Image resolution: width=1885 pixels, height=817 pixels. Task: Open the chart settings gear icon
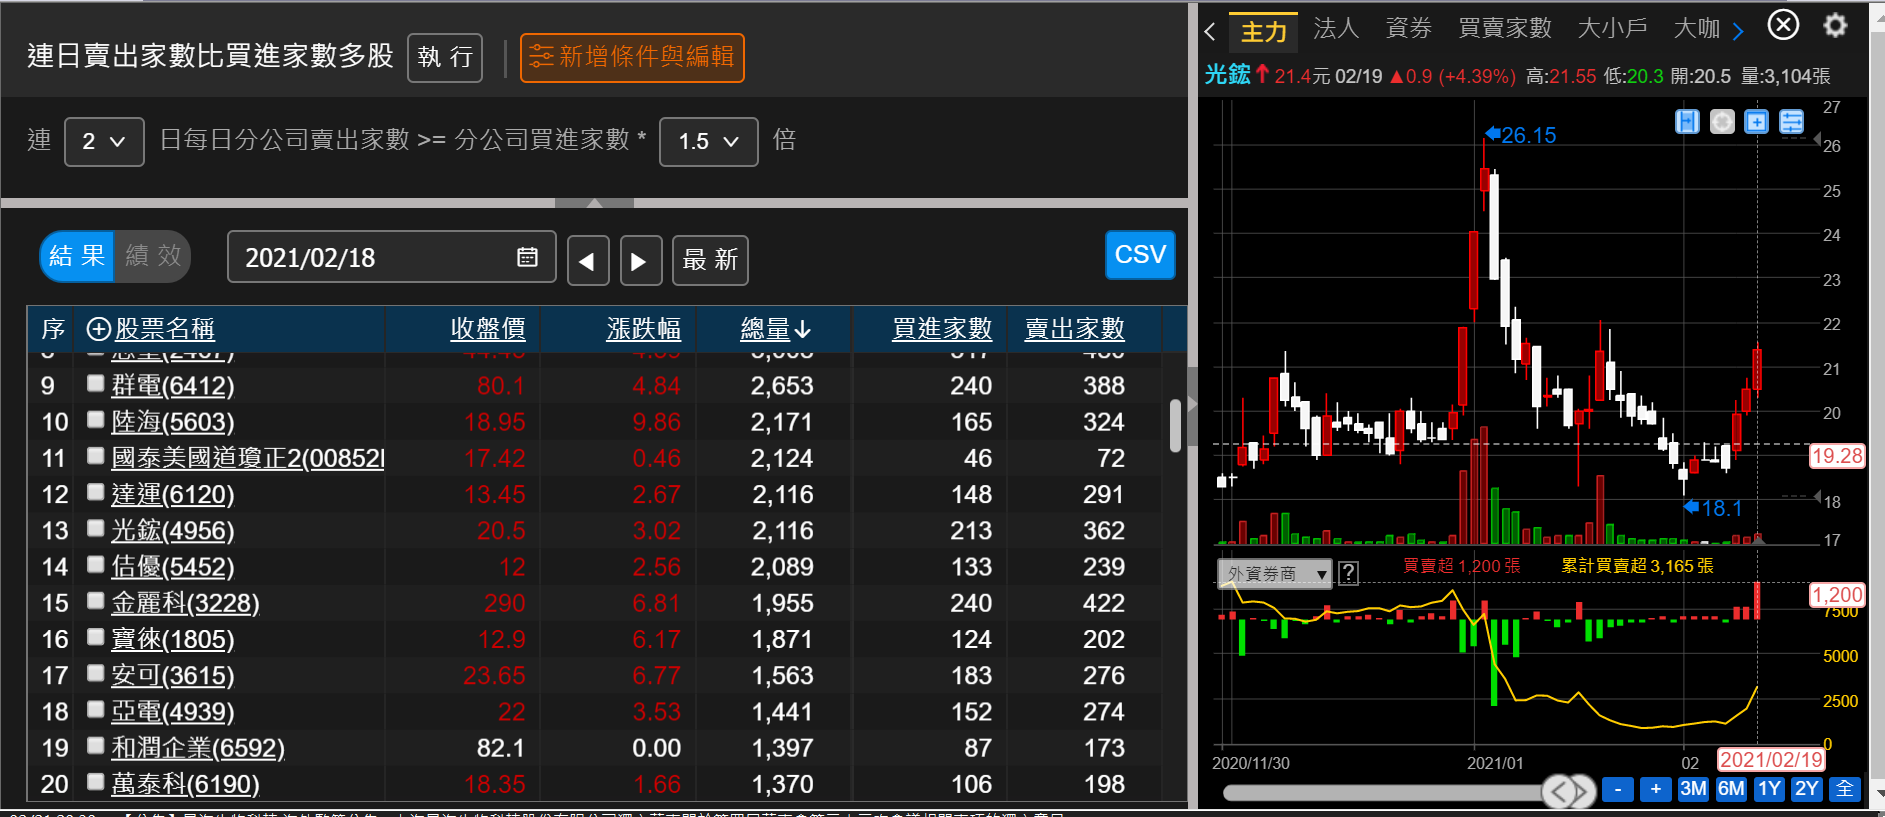[1835, 25]
